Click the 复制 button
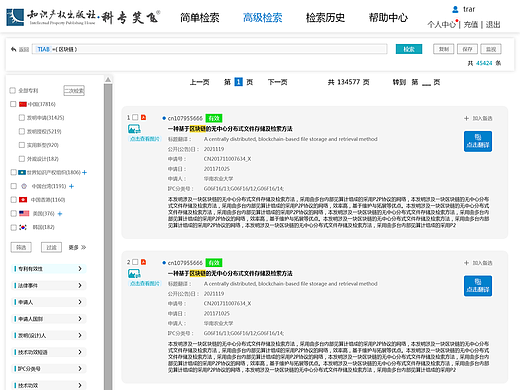This screenshot has height=390, width=520. point(444,49)
